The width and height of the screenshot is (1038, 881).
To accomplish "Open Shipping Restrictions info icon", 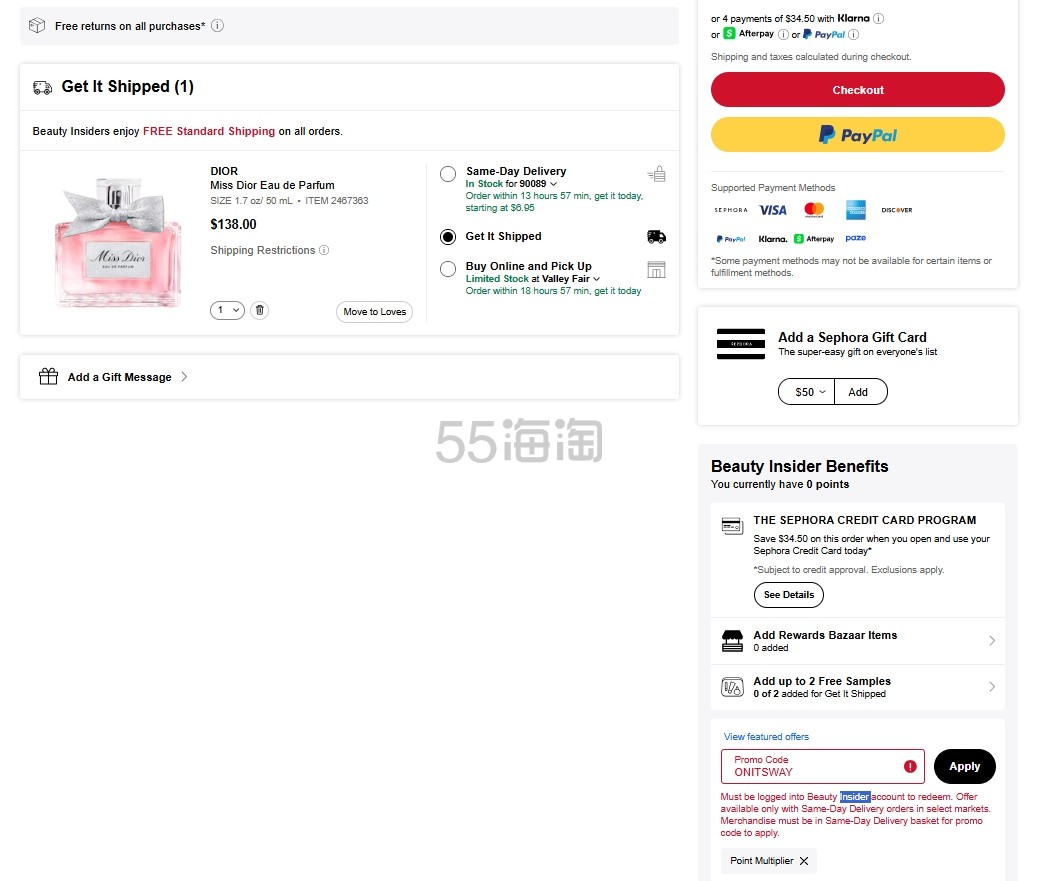I will [324, 250].
